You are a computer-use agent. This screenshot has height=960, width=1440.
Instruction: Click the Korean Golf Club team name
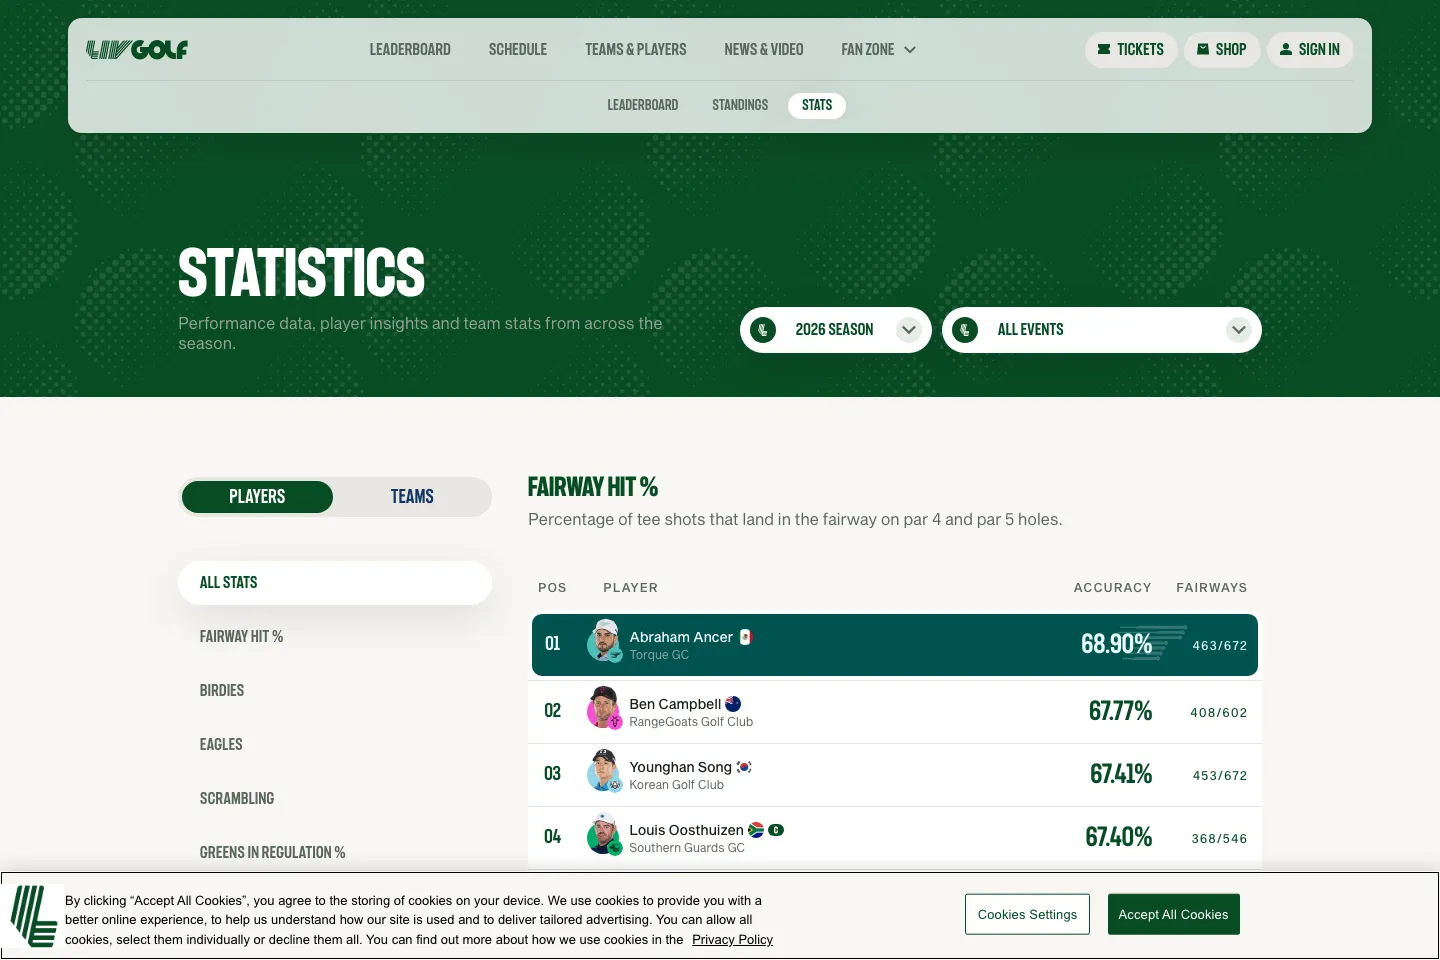click(676, 785)
